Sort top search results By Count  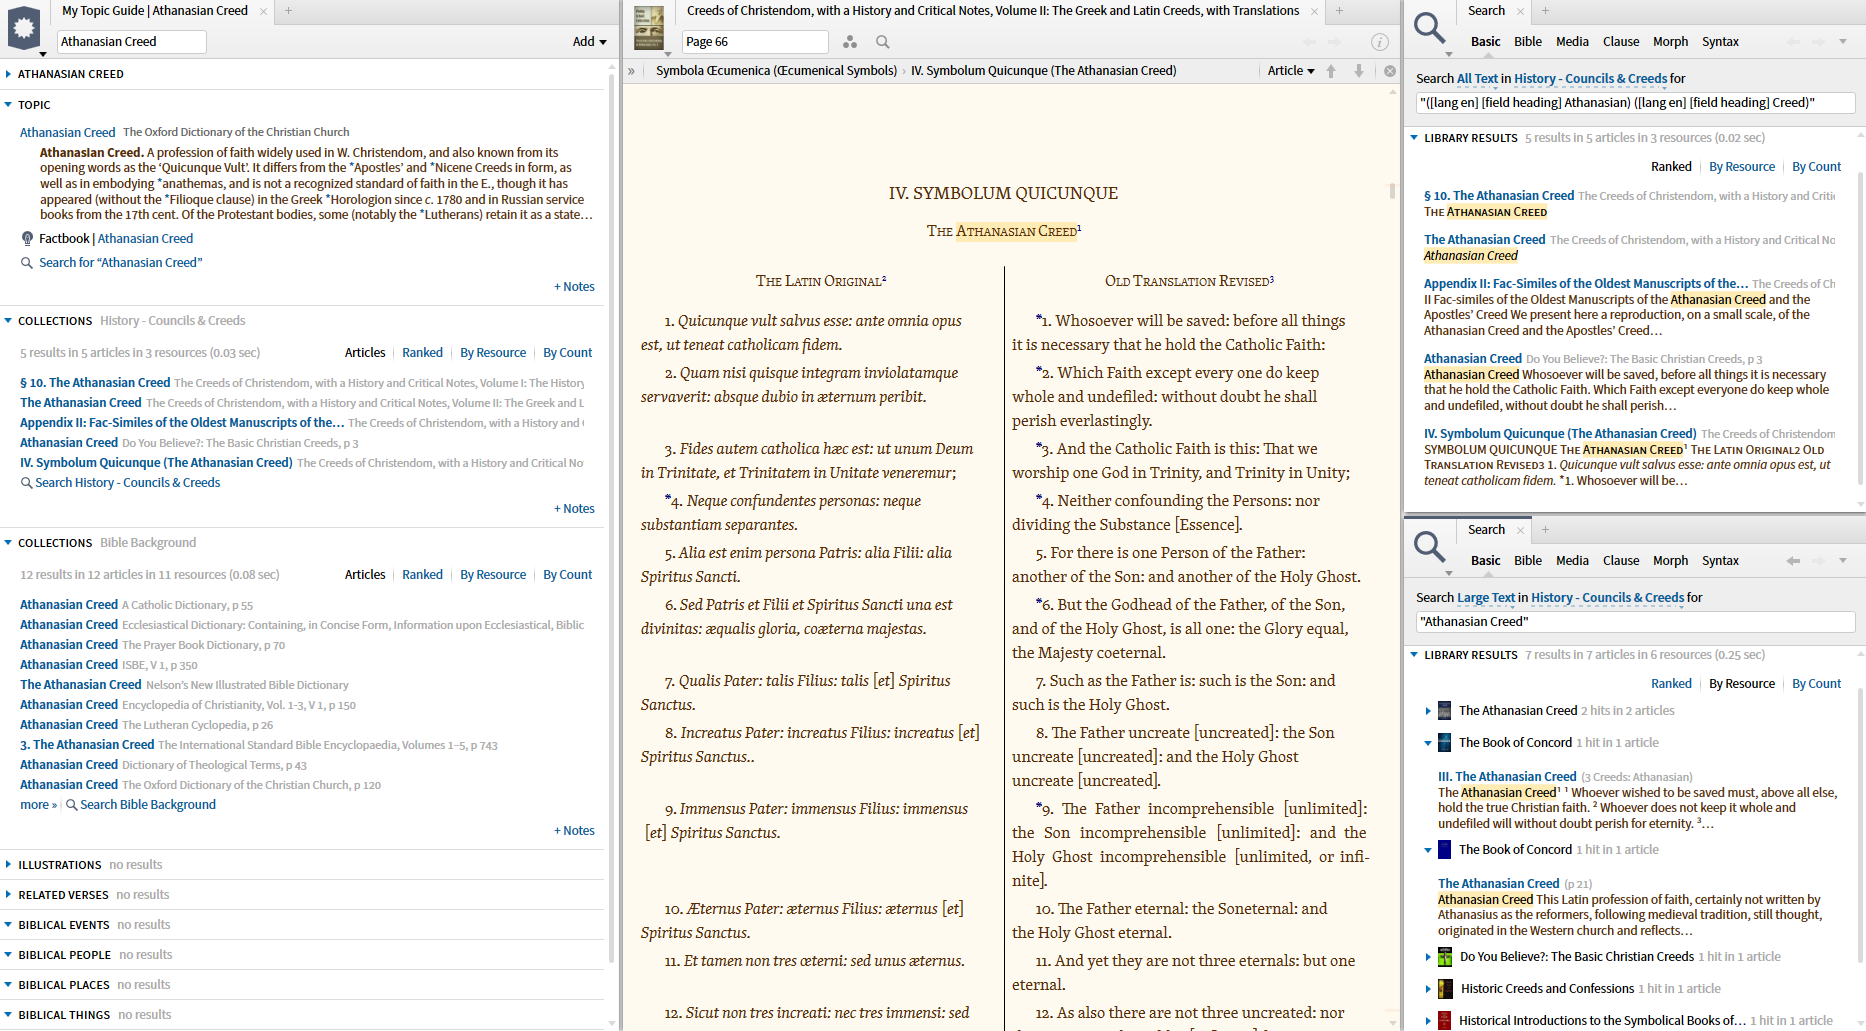1816,167
